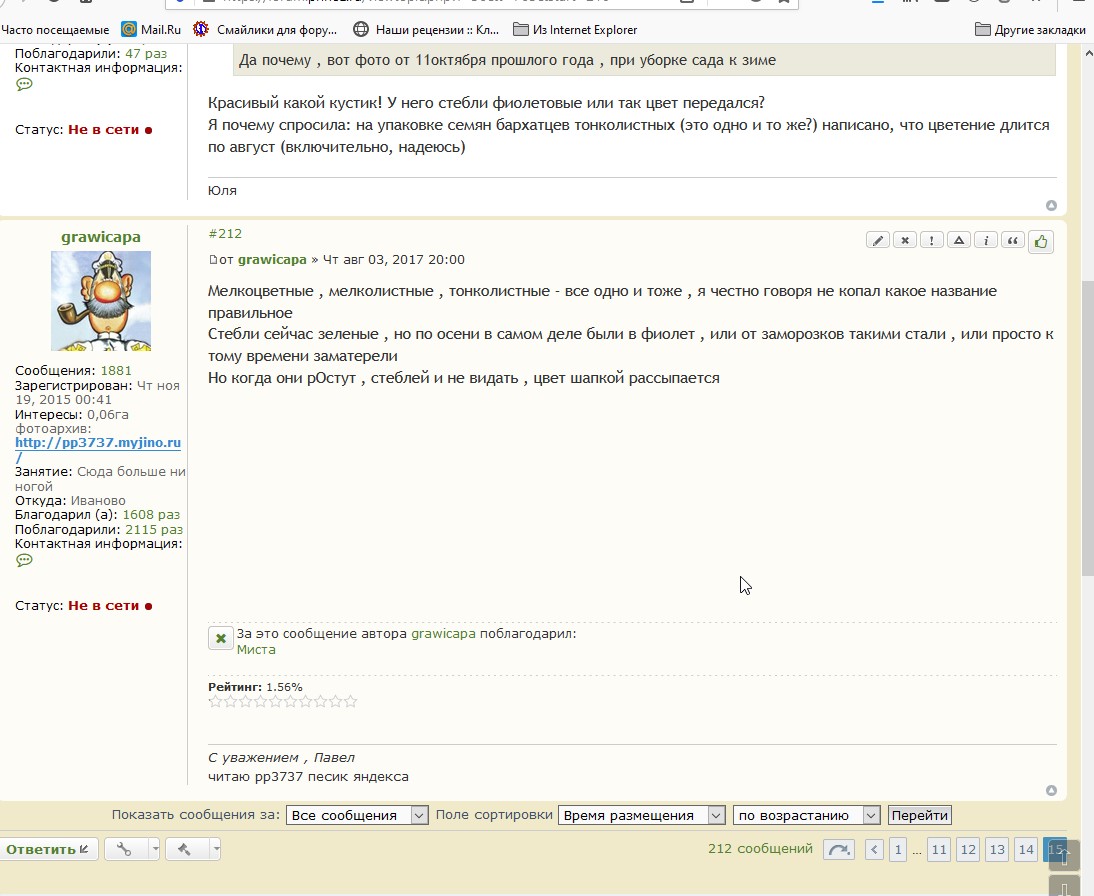The image size is (1094, 896).
Task: Open the Другие закладки folder
Action: pyautogui.click(x=1030, y=29)
